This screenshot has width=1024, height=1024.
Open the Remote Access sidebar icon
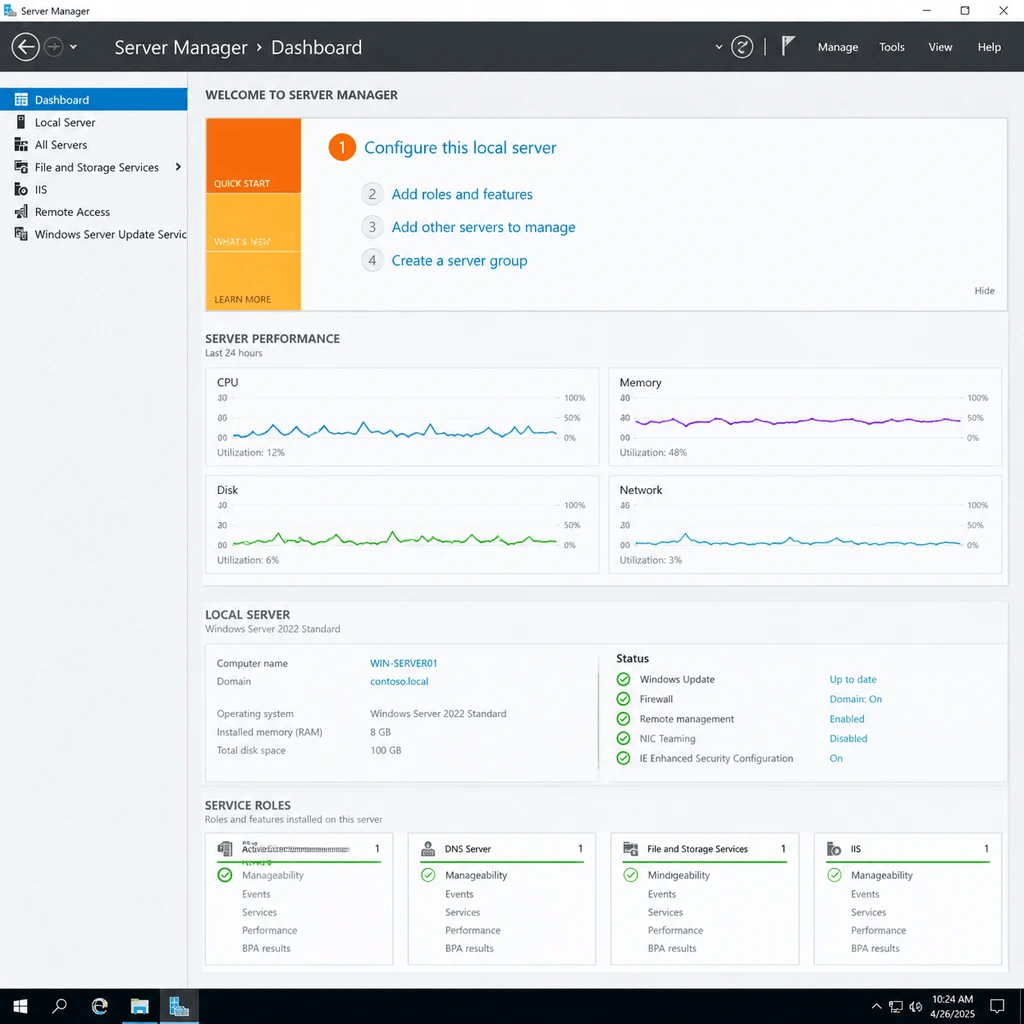point(21,212)
